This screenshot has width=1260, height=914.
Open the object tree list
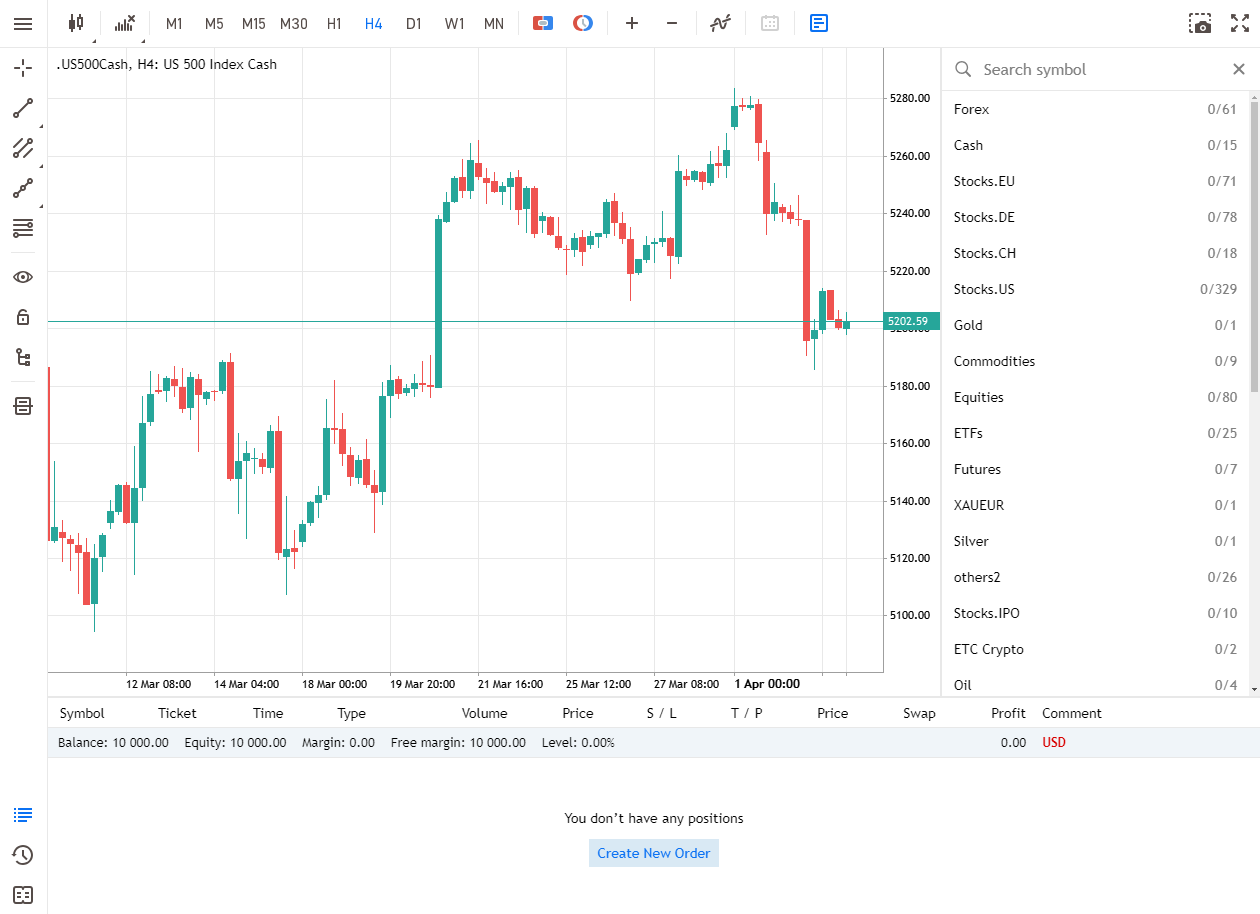pos(23,357)
